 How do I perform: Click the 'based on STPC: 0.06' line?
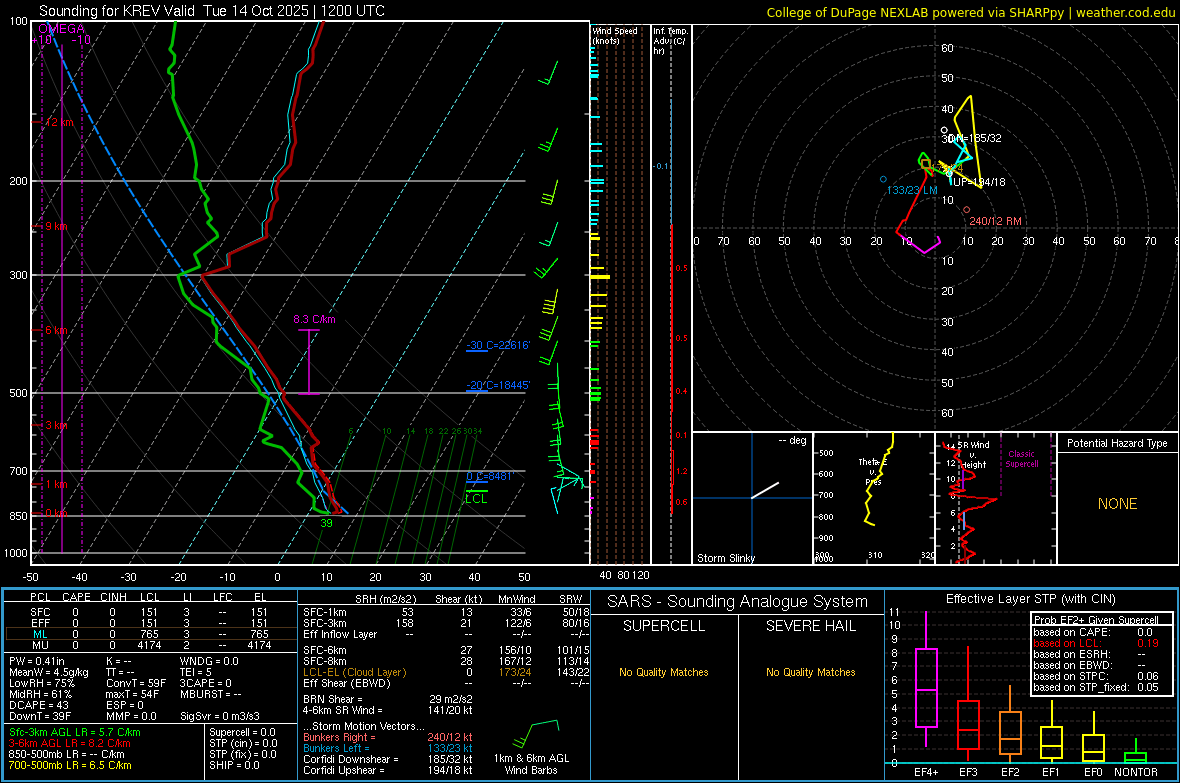pos(1096,676)
